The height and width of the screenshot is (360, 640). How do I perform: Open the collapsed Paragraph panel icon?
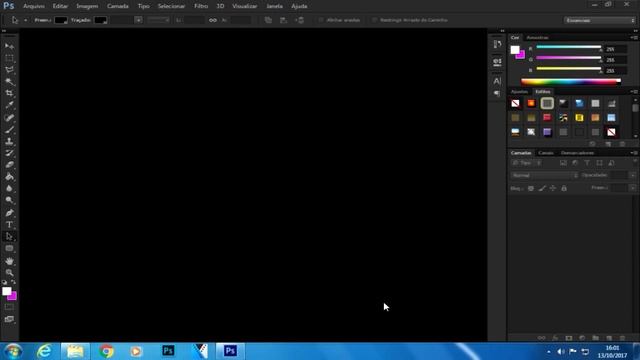pyautogui.click(x=497, y=93)
